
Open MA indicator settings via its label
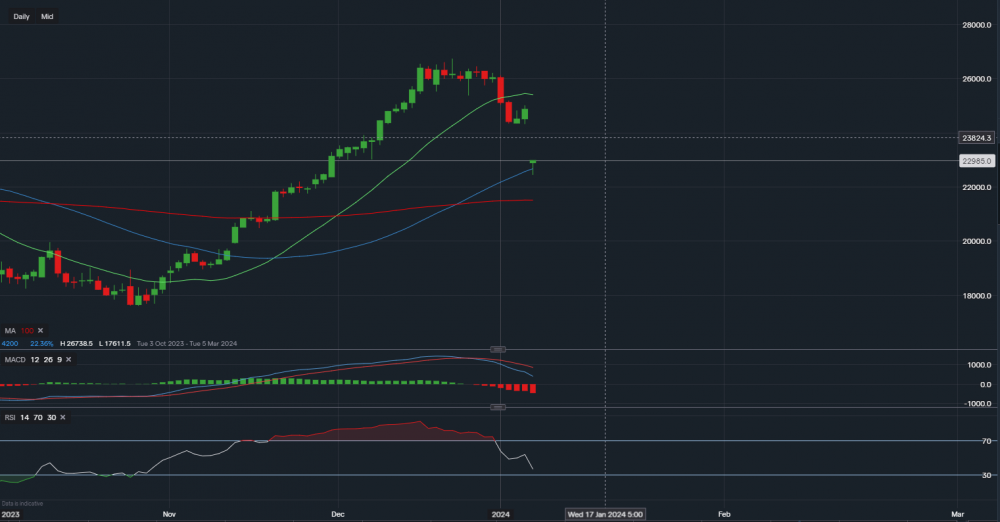click(9, 330)
